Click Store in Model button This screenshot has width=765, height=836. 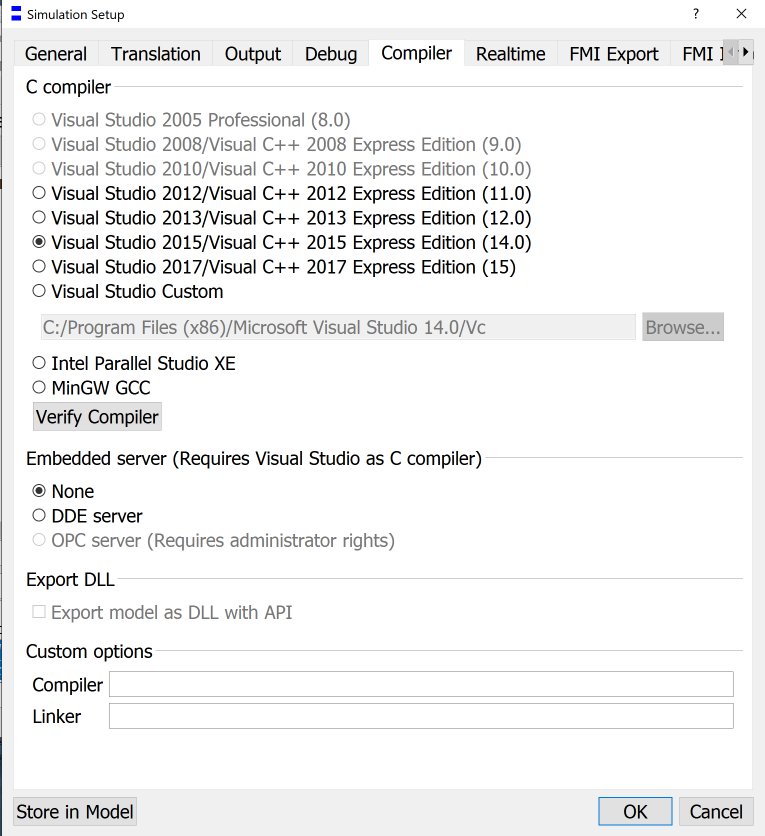coord(75,811)
